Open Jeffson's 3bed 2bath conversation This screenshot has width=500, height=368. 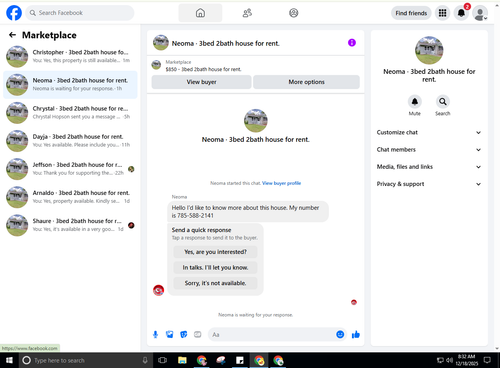click(70, 169)
